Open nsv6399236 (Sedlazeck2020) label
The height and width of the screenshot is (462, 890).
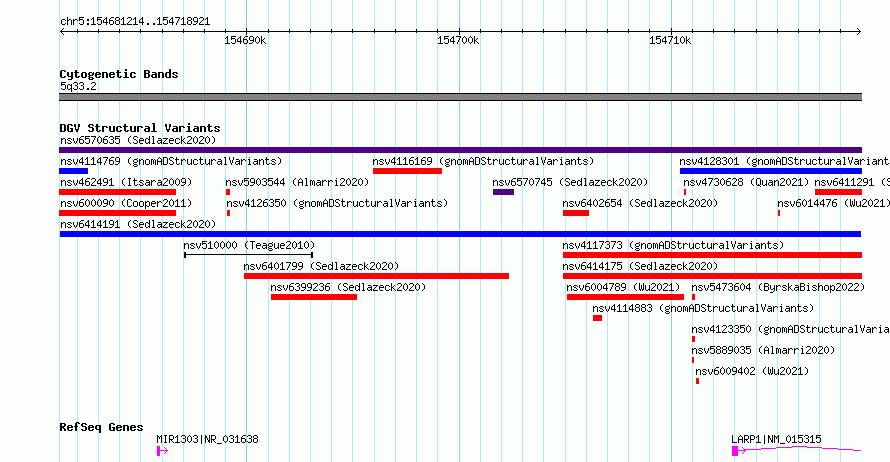pyautogui.click(x=348, y=287)
